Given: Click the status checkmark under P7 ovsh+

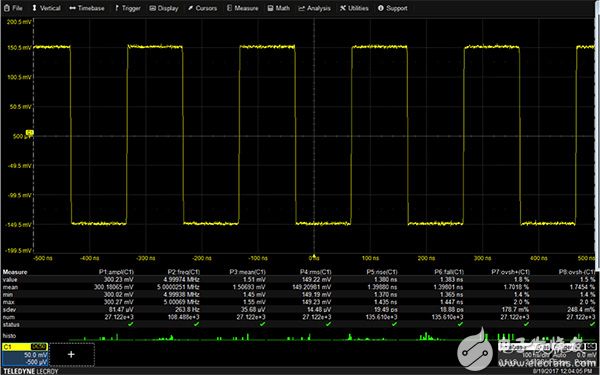Looking at the screenshot, I should pyautogui.click(x=527, y=324).
